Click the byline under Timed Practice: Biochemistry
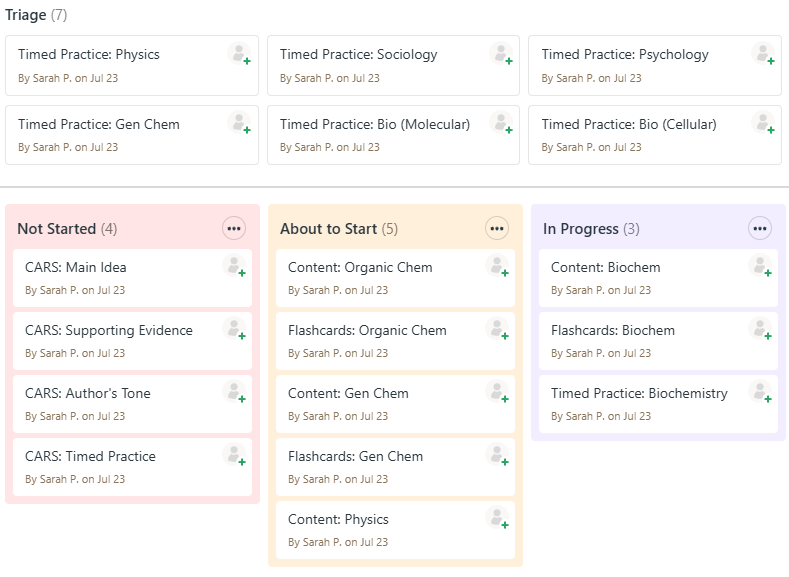This screenshot has height=577, width=789. (601, 417)
